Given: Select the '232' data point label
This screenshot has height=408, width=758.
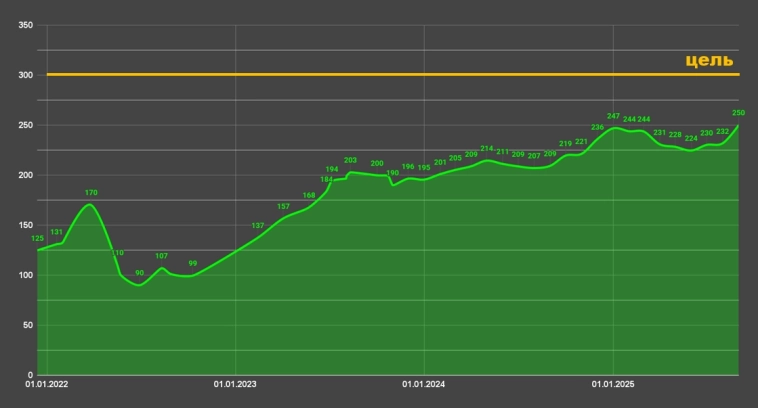Looking at the screenshot, I should click(x=723, y=131).
